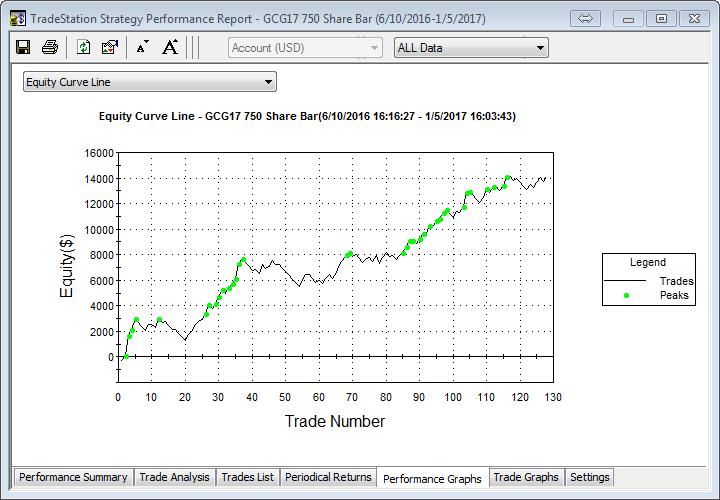Viewport: 720px width, 500px height.
Task: Open the Equity Curve Line graph dropdown
Action: 149,82
